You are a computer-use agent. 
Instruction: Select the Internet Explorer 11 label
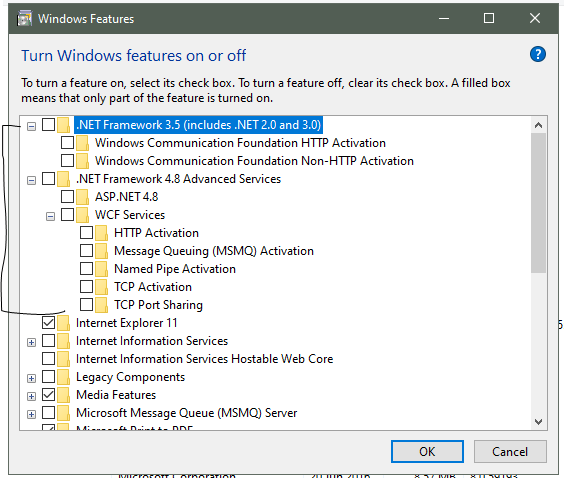point(127,323)
